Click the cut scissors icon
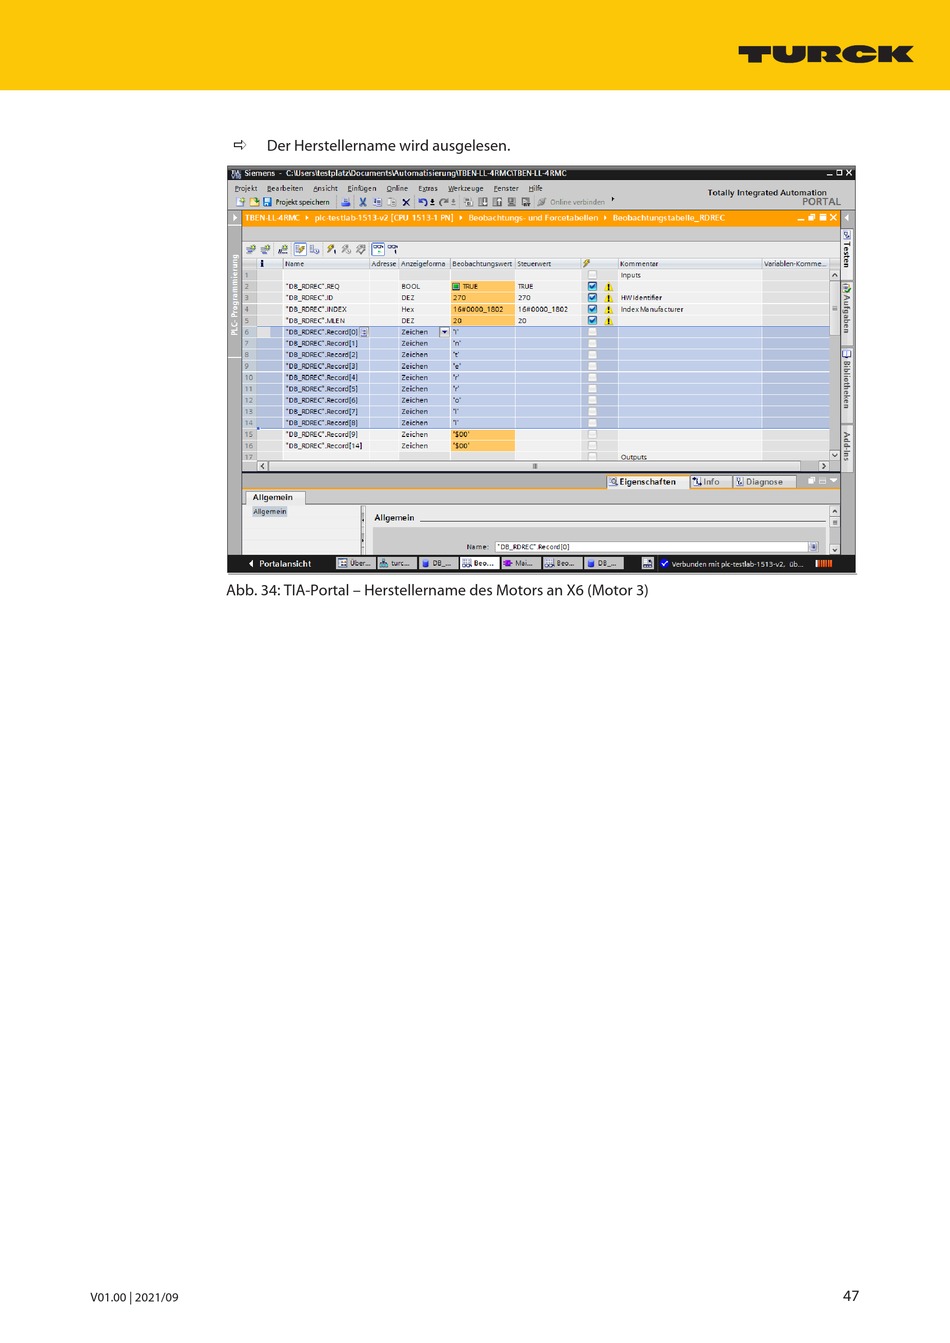 (363, 202)
